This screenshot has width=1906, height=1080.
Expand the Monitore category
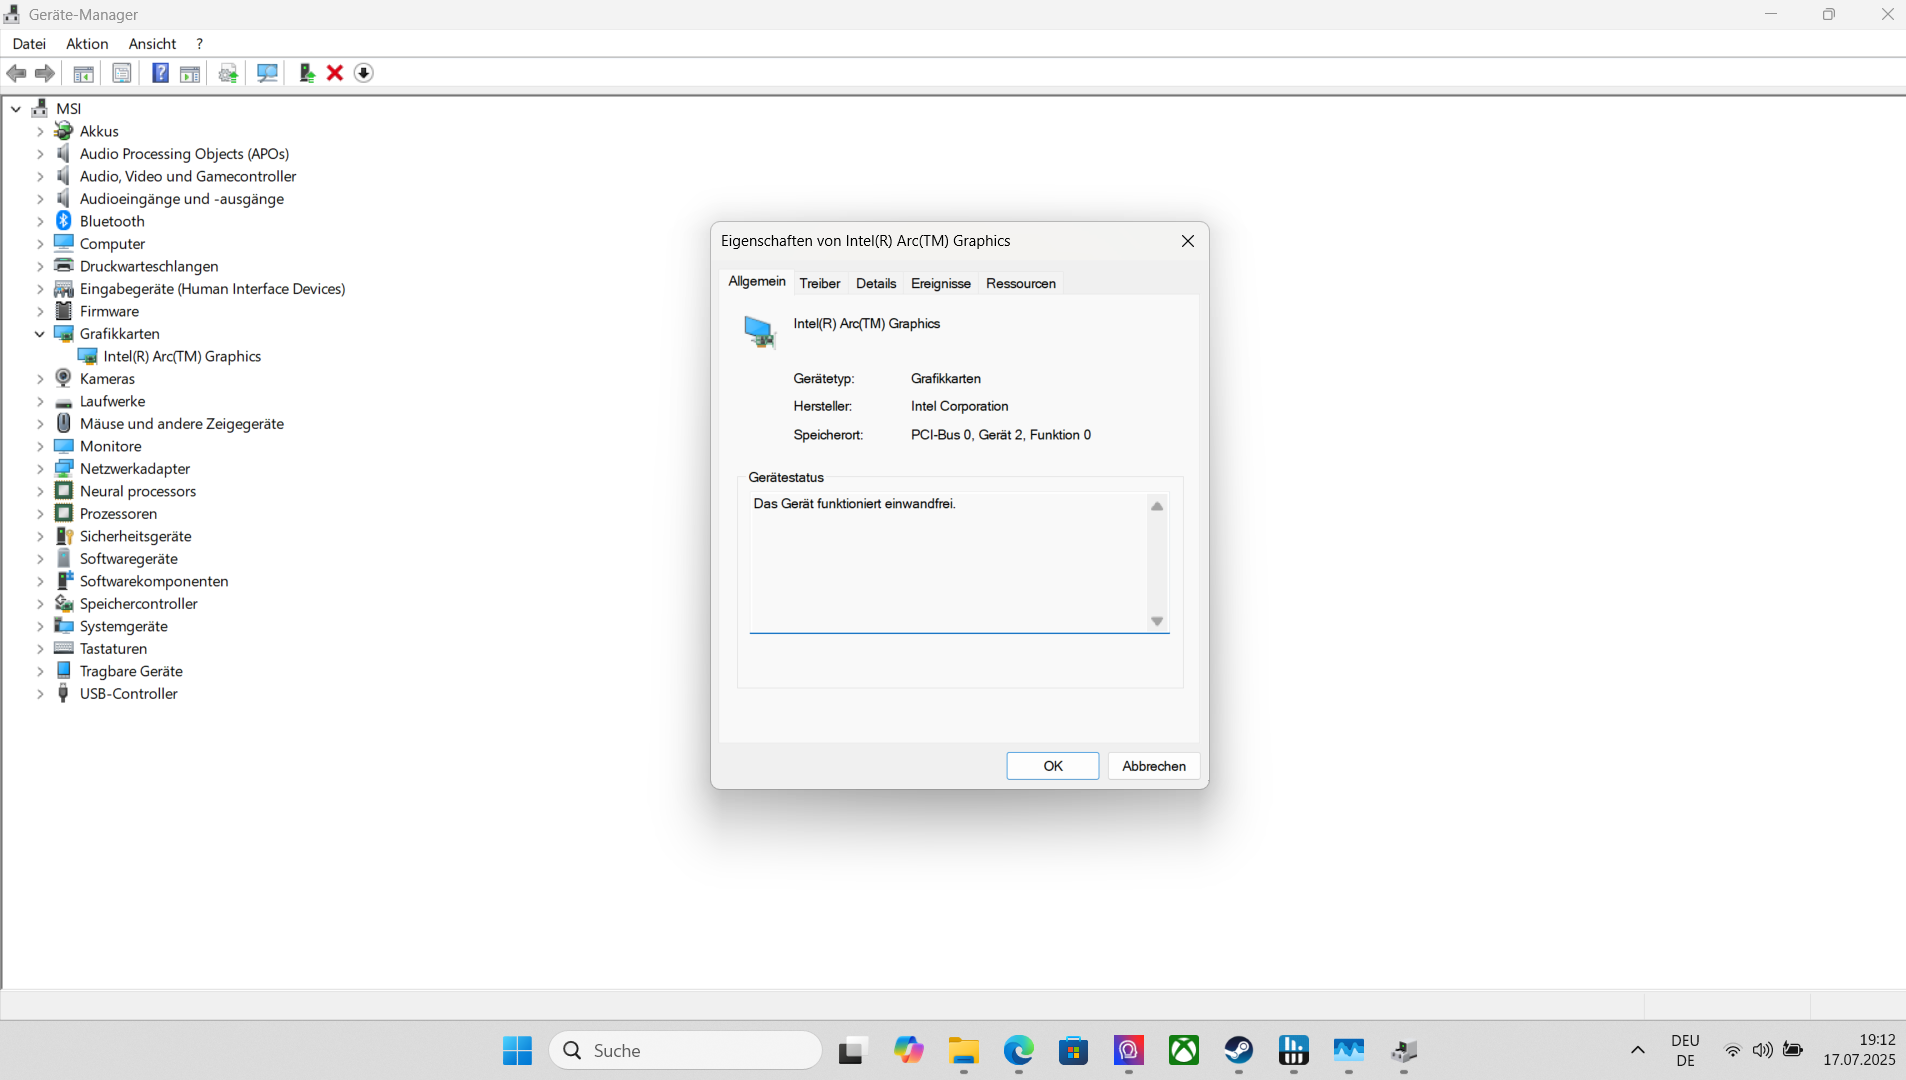coord(40,446)
